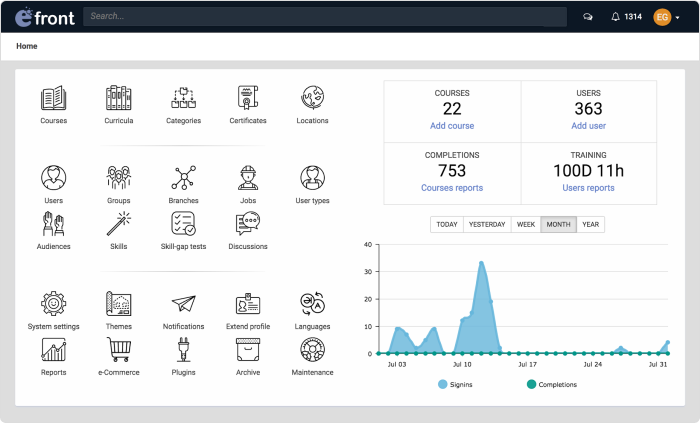Open the Discussions icon
Screen dimensions: 700x423
[248, 224]
